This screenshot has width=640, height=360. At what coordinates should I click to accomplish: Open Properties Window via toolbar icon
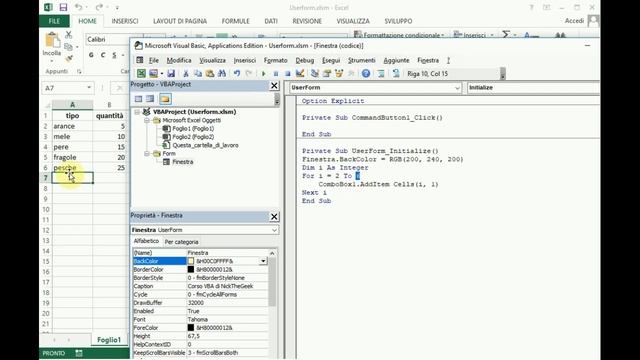[327, 73]
